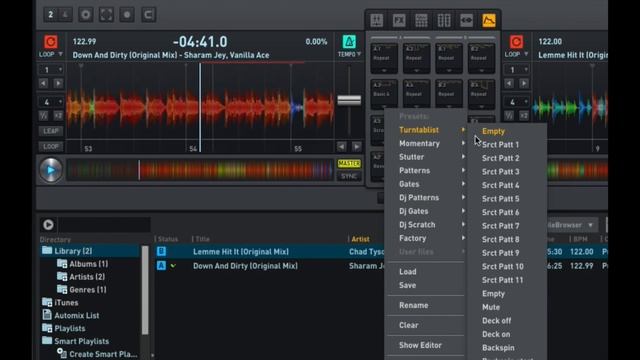This screenshot has height=360, width=640.
Task: Open deck A LOOP mode dropdown arrow
Action: [60, 54]
